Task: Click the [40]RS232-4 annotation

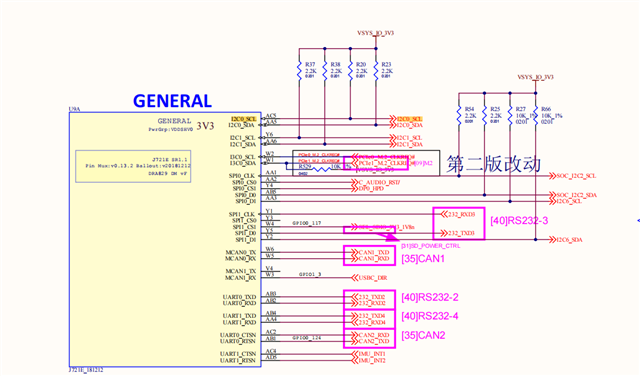Action: [x=429, y=316]
